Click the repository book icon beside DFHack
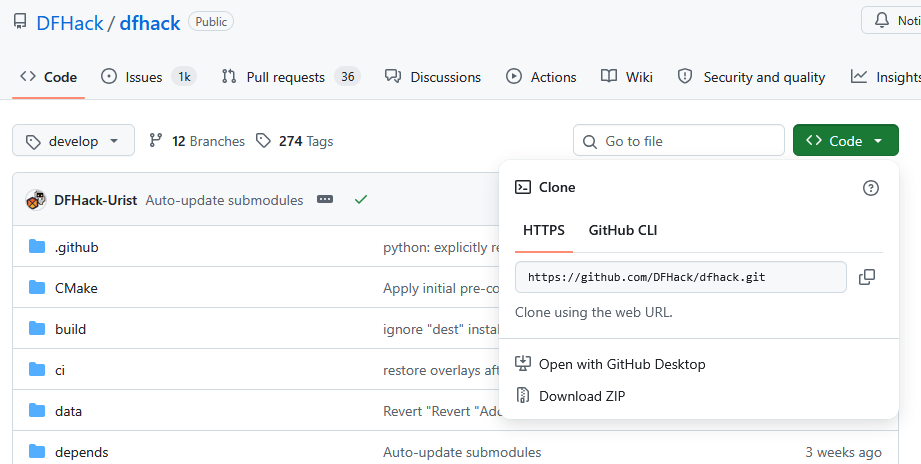The width and height of the screenshot is (921, 464). click(20, 22)
